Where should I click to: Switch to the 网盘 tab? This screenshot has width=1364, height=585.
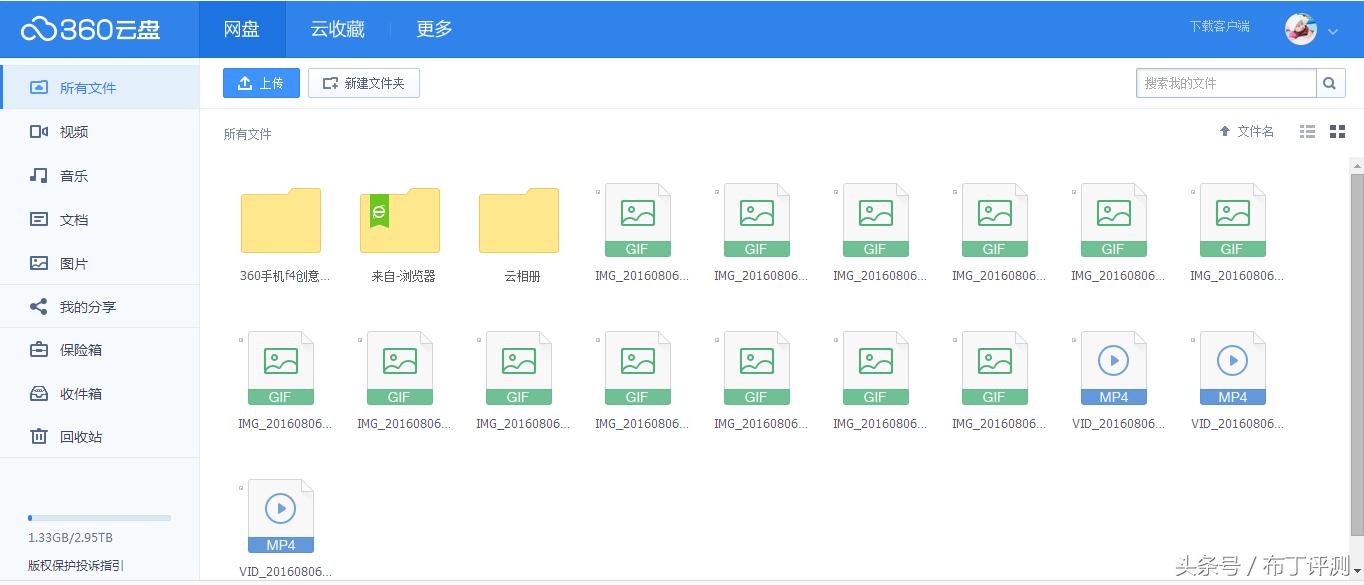241,29
